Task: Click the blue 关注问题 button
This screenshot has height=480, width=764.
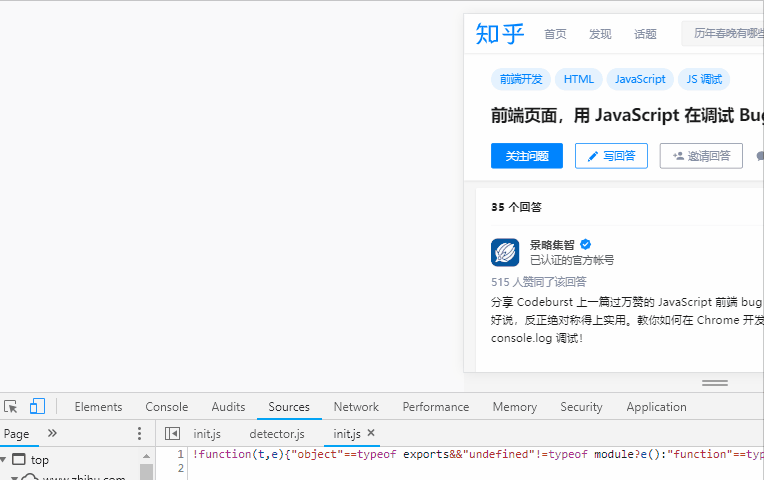Action: tap(527, 156)
